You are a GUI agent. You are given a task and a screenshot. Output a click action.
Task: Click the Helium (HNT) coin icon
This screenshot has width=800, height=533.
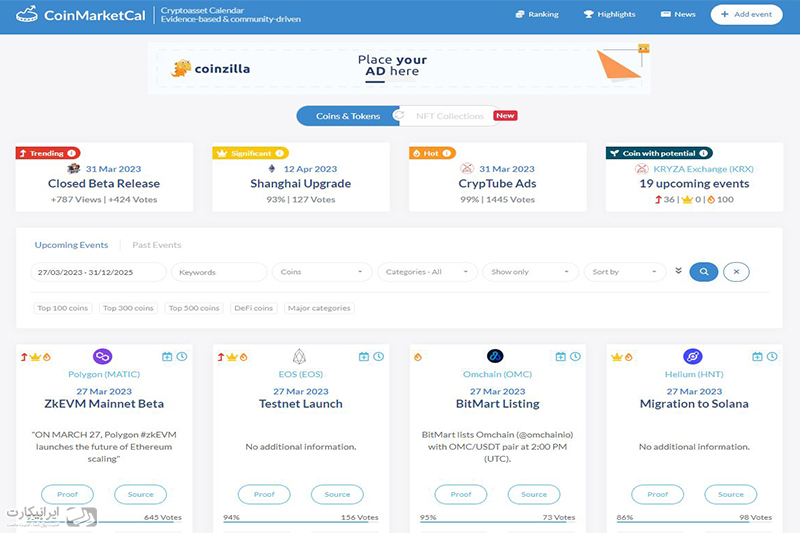692,356
